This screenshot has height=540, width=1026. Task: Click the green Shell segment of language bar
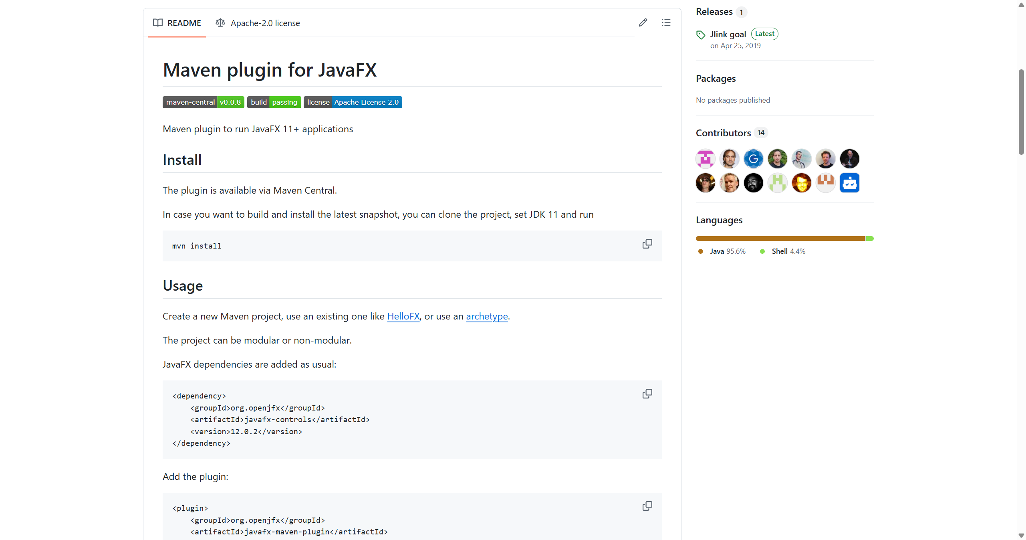[870, 238]
